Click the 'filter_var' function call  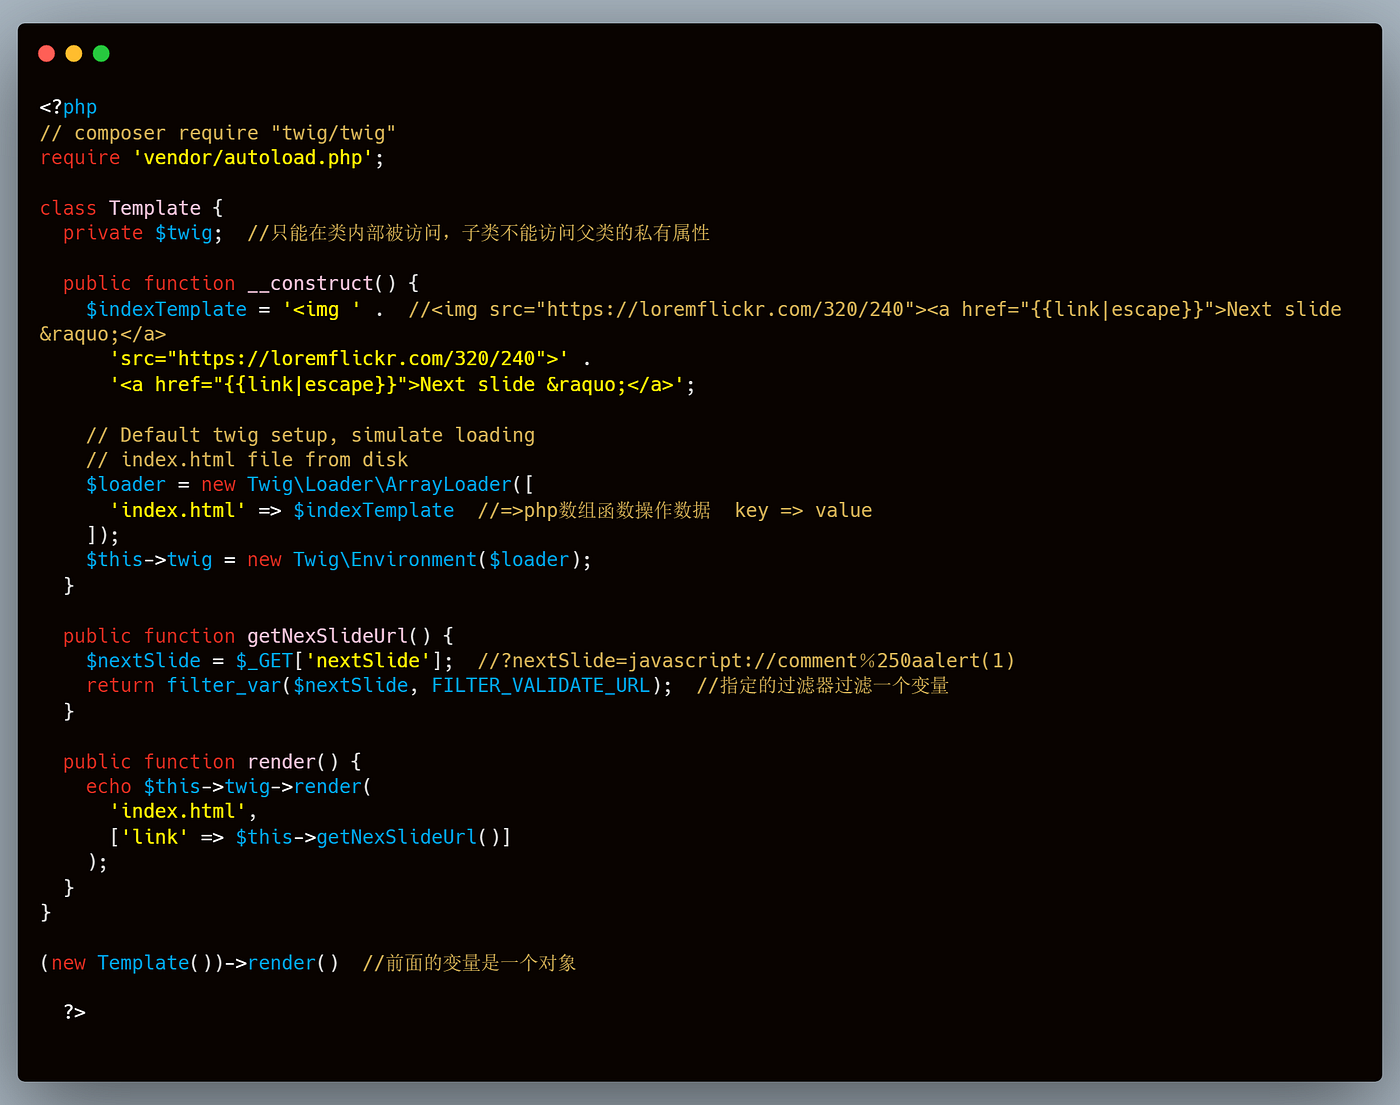coord(224,686)
